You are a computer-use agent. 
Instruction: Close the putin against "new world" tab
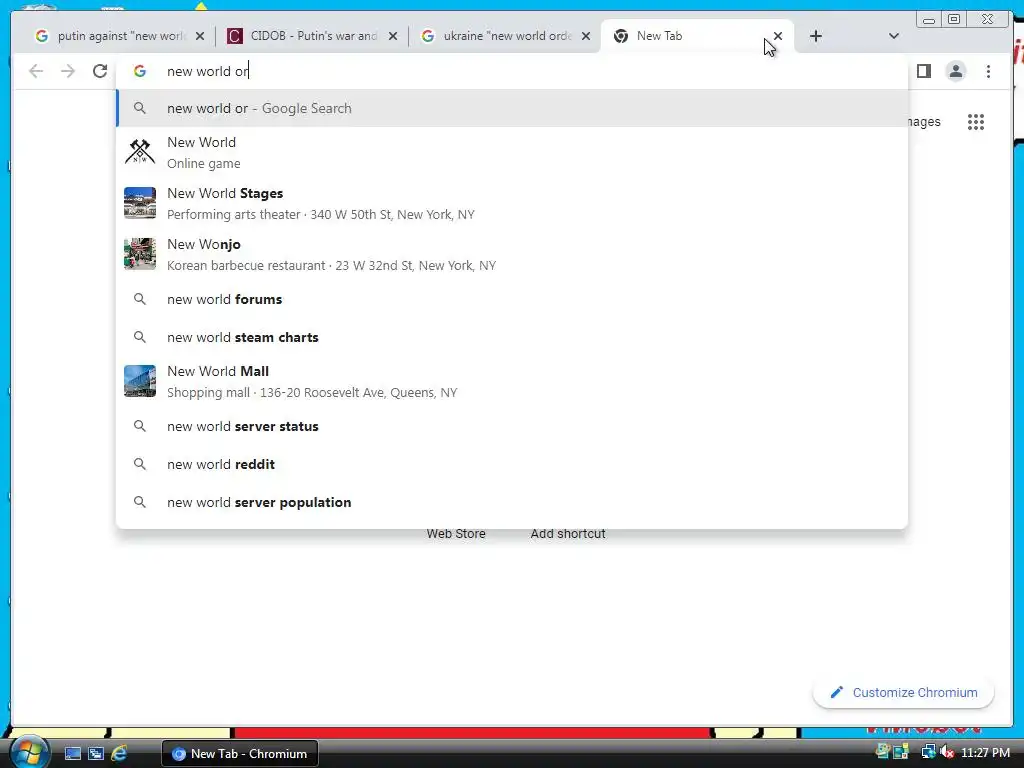click(x=200, y=36)
